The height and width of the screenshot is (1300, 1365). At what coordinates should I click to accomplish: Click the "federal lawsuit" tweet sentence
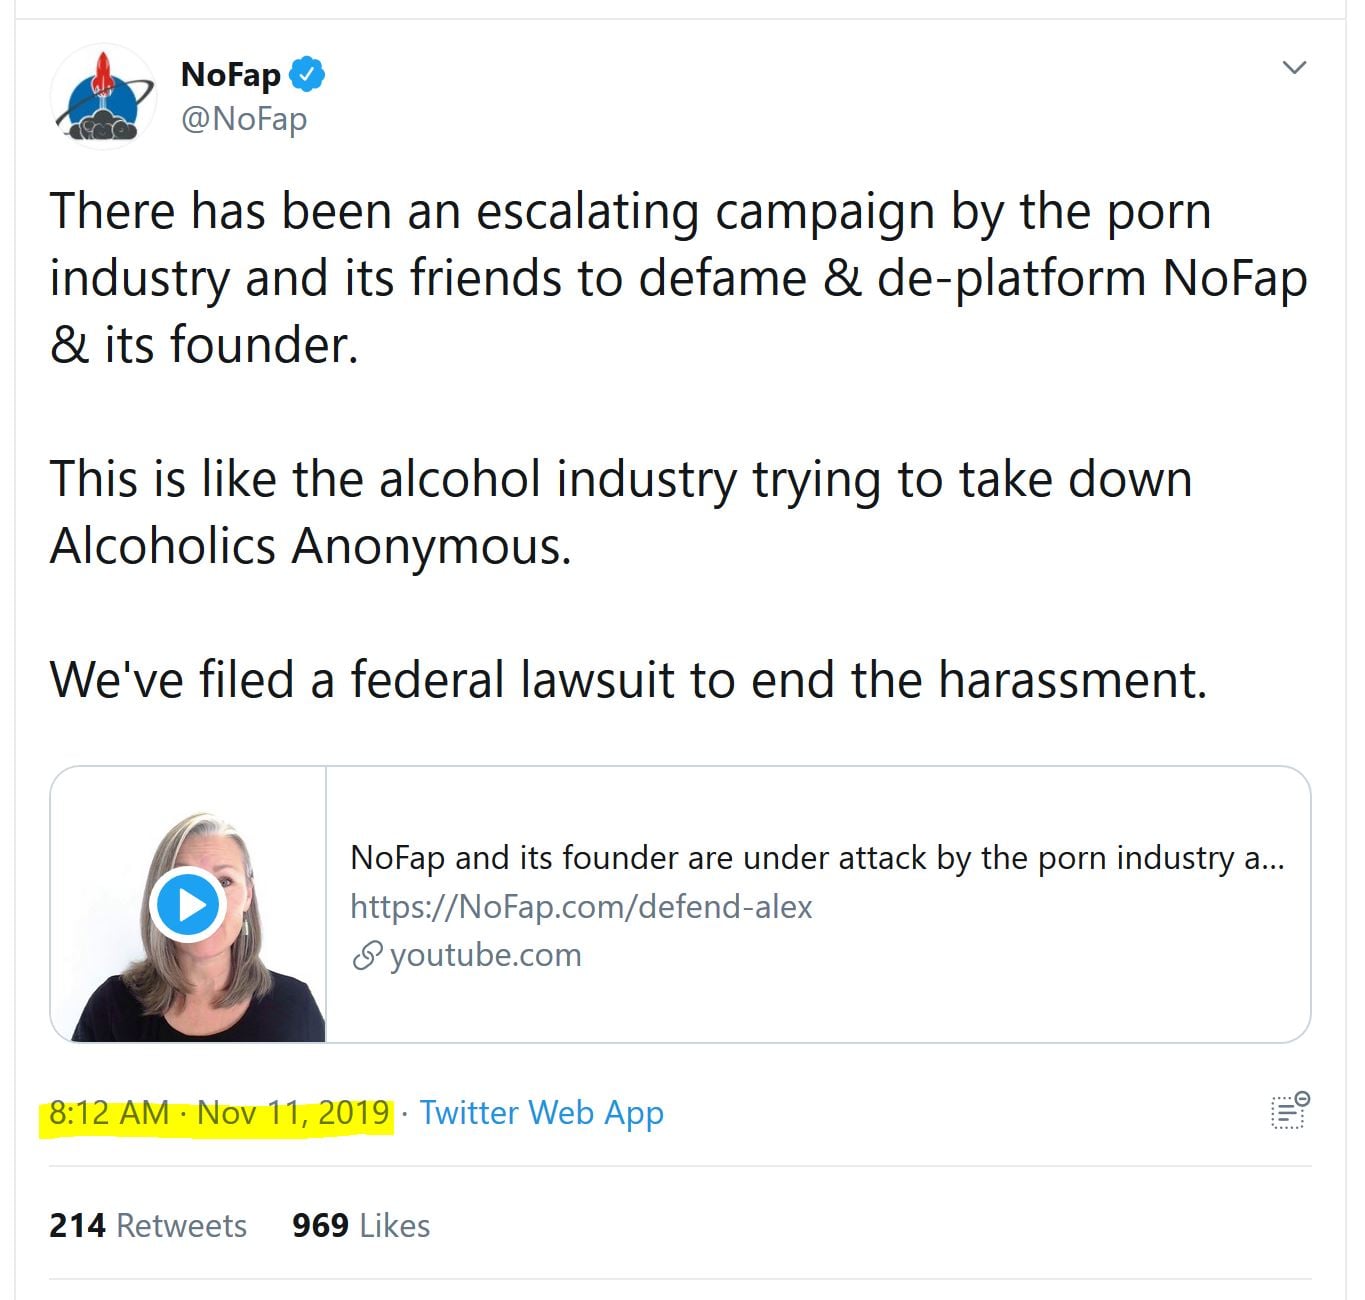point(628,680)
